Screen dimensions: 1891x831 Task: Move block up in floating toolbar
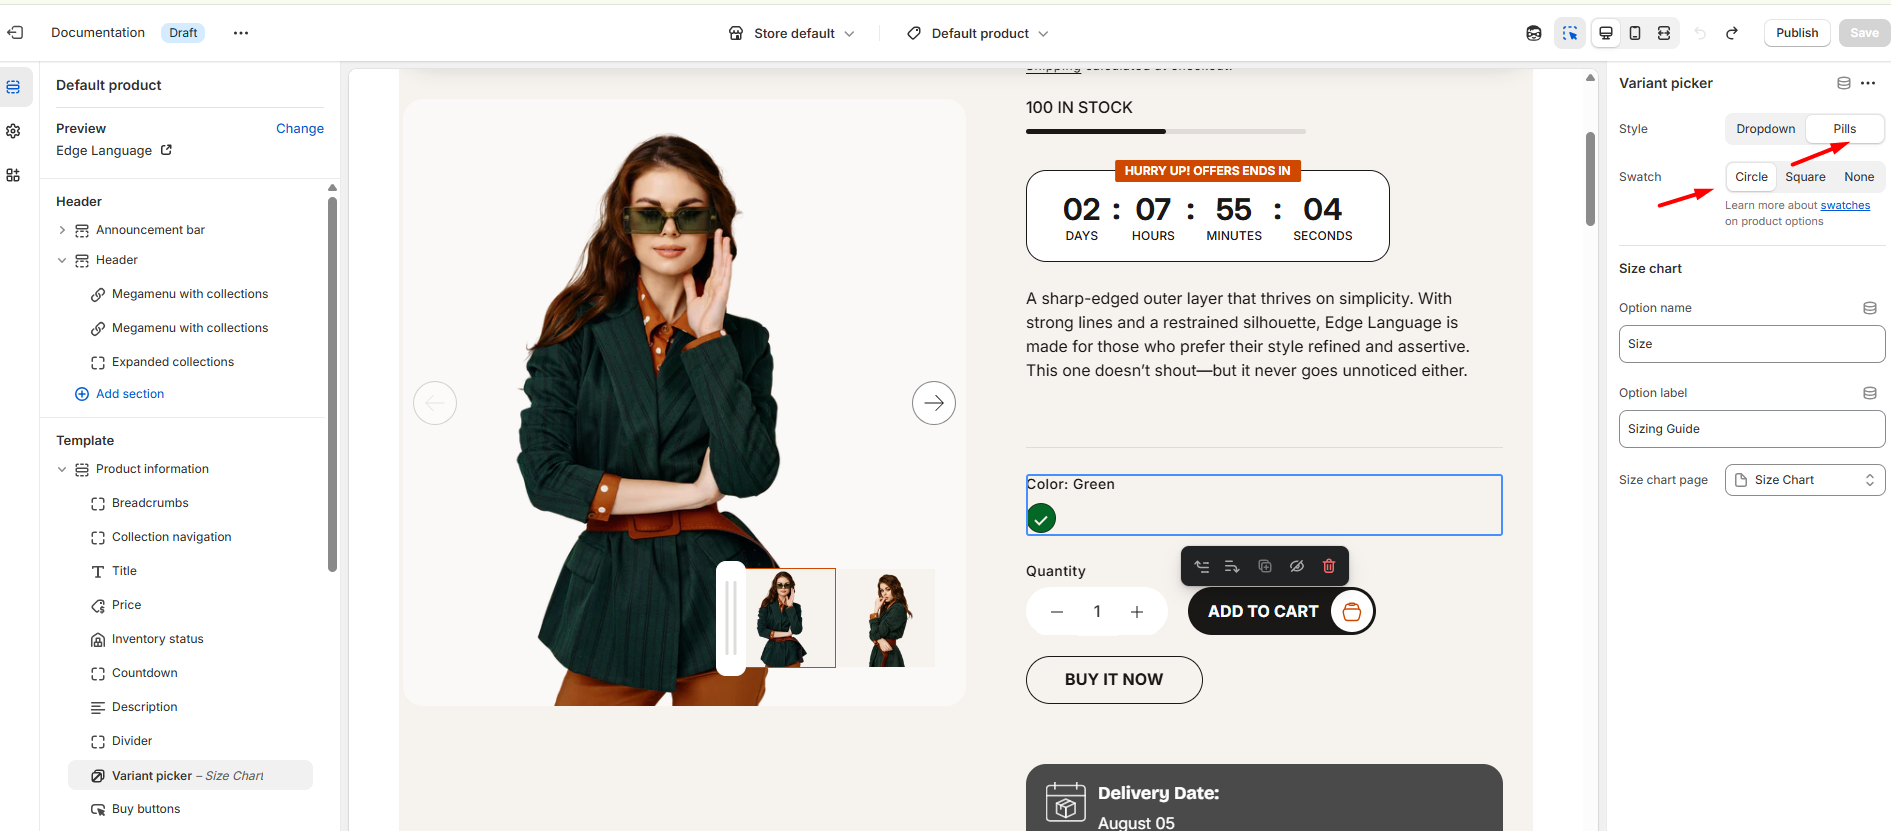point(1202,566)
